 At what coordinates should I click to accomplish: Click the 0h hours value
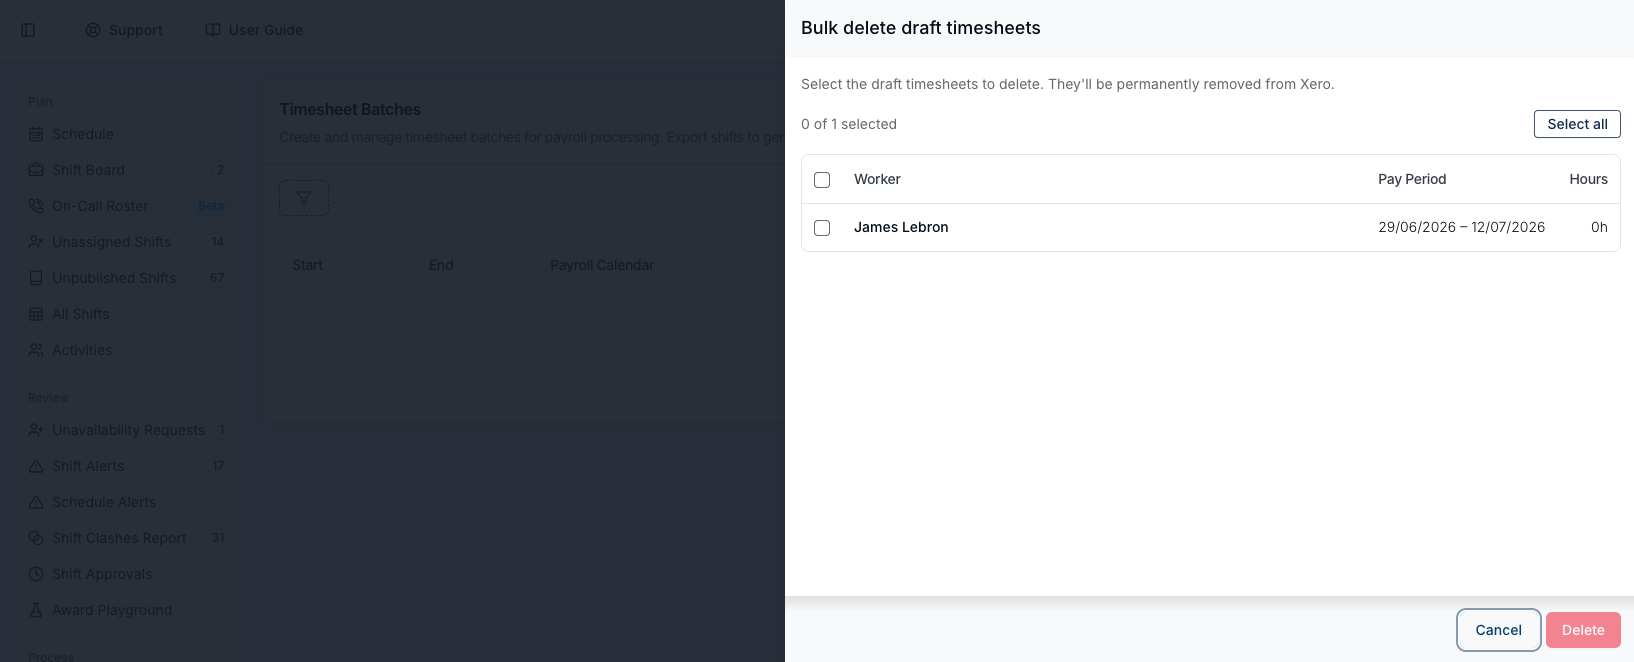click(x=1599, y=227)
